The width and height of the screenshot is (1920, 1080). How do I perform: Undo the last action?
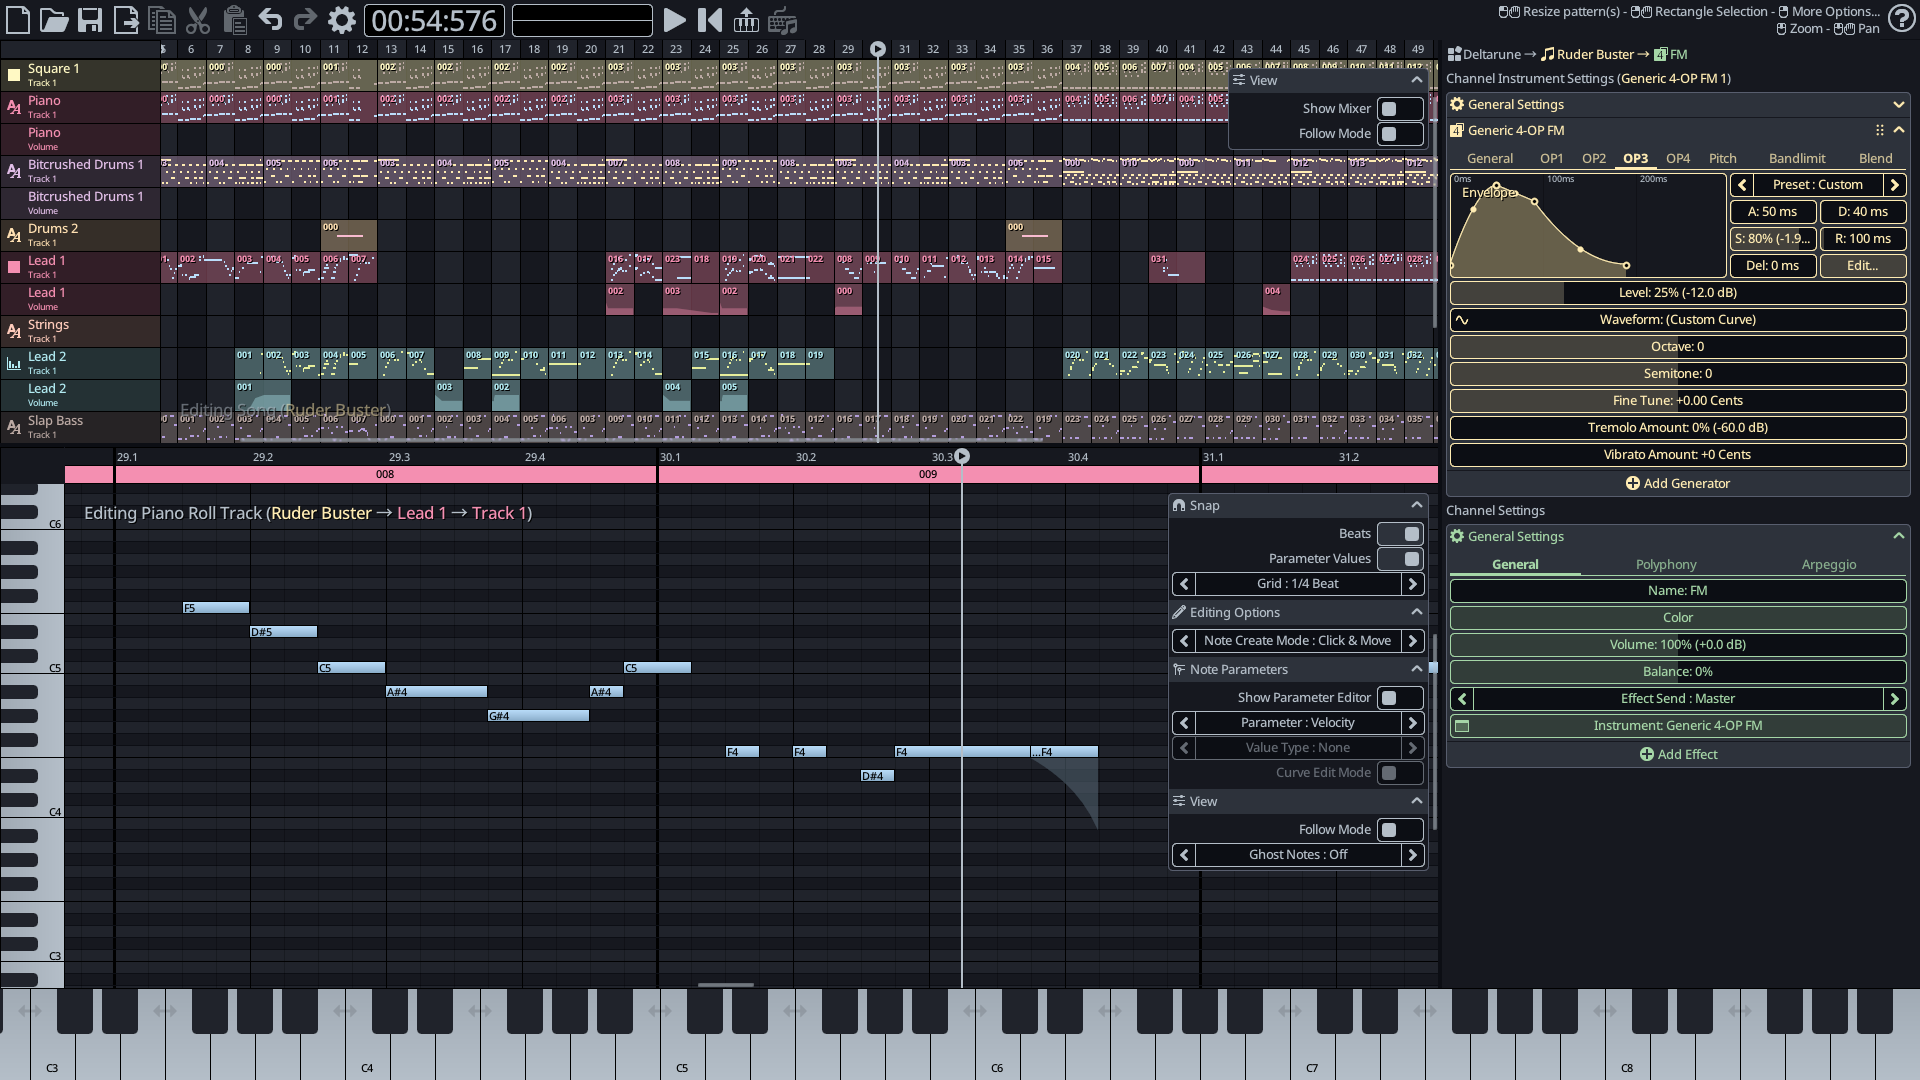click(x=270, y=20)
